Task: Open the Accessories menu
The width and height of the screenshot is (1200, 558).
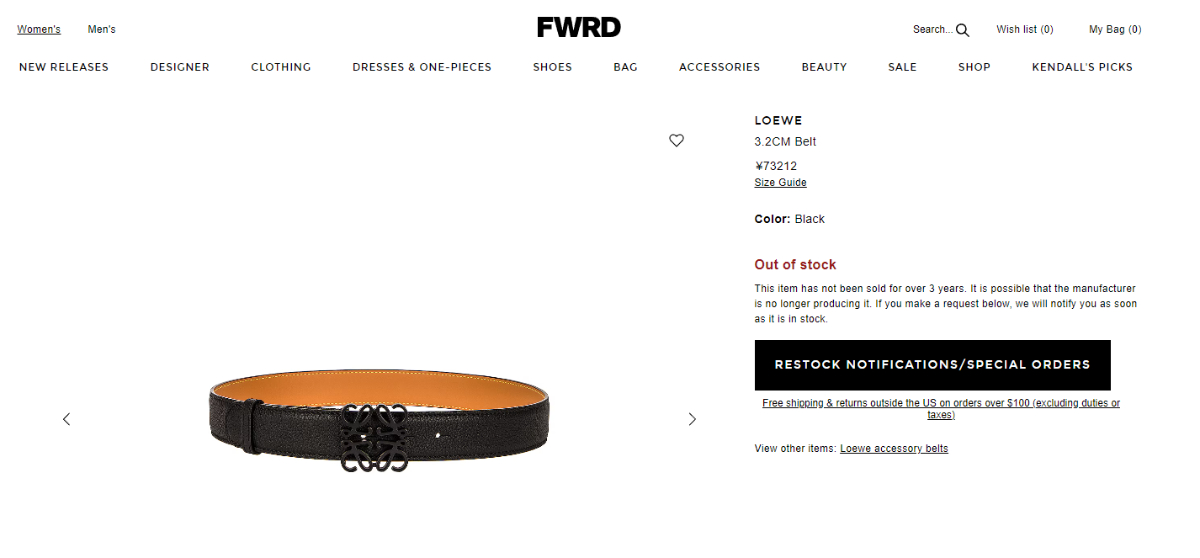Action: click(719, 67)
